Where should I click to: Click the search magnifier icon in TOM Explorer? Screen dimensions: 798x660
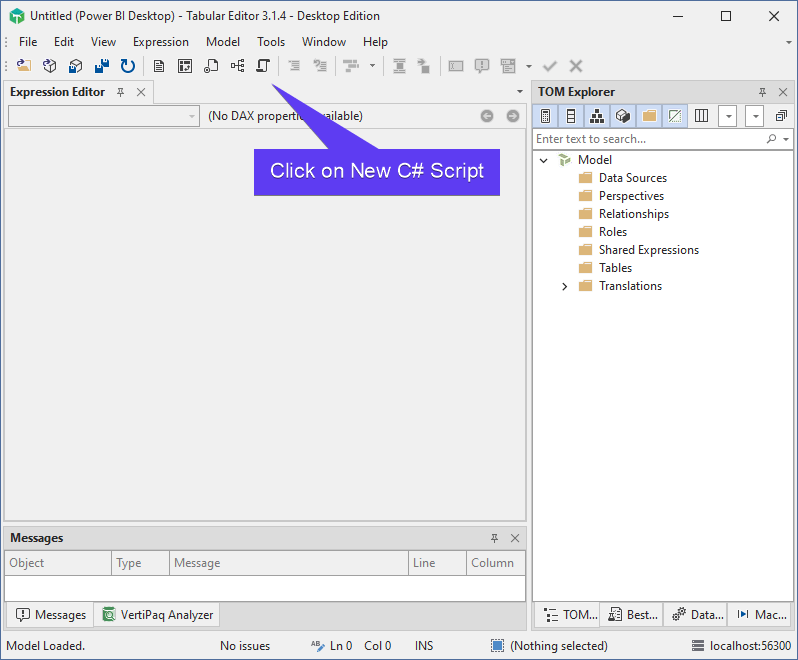tap(772, 139)
